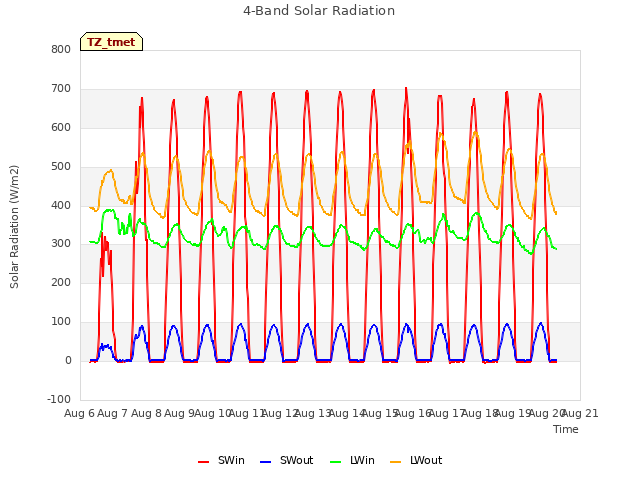
Task: Click the 800 y-axis tick label
Action: click(x=61, y=49)
